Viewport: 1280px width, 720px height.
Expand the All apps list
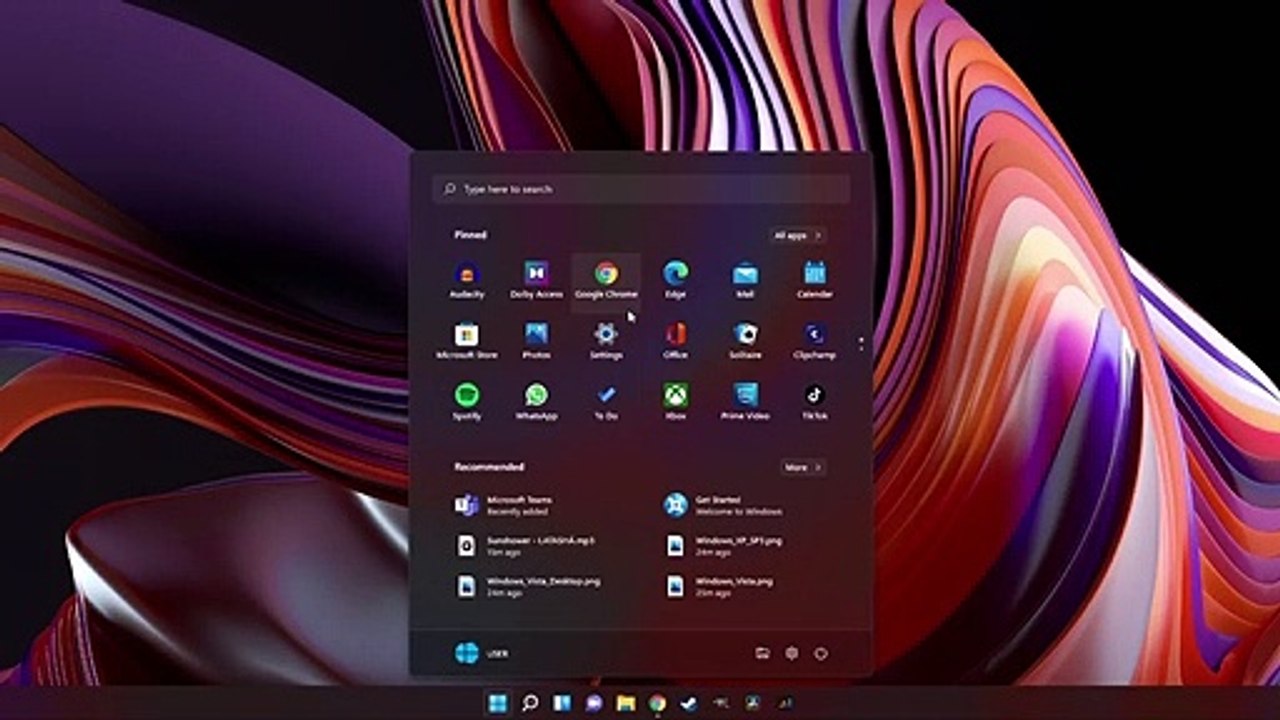(797, 235)
